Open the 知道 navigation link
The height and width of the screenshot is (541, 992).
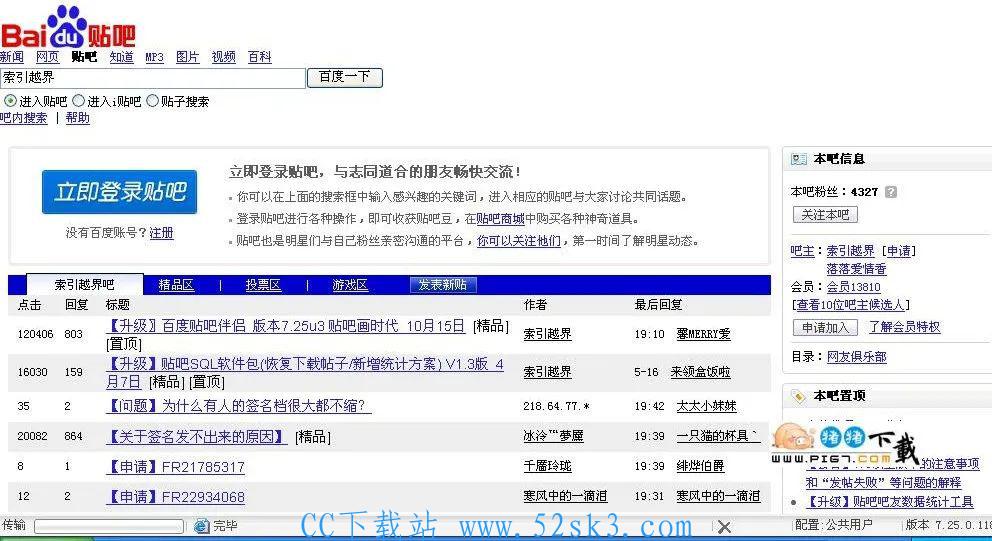[x=121, y=57]
